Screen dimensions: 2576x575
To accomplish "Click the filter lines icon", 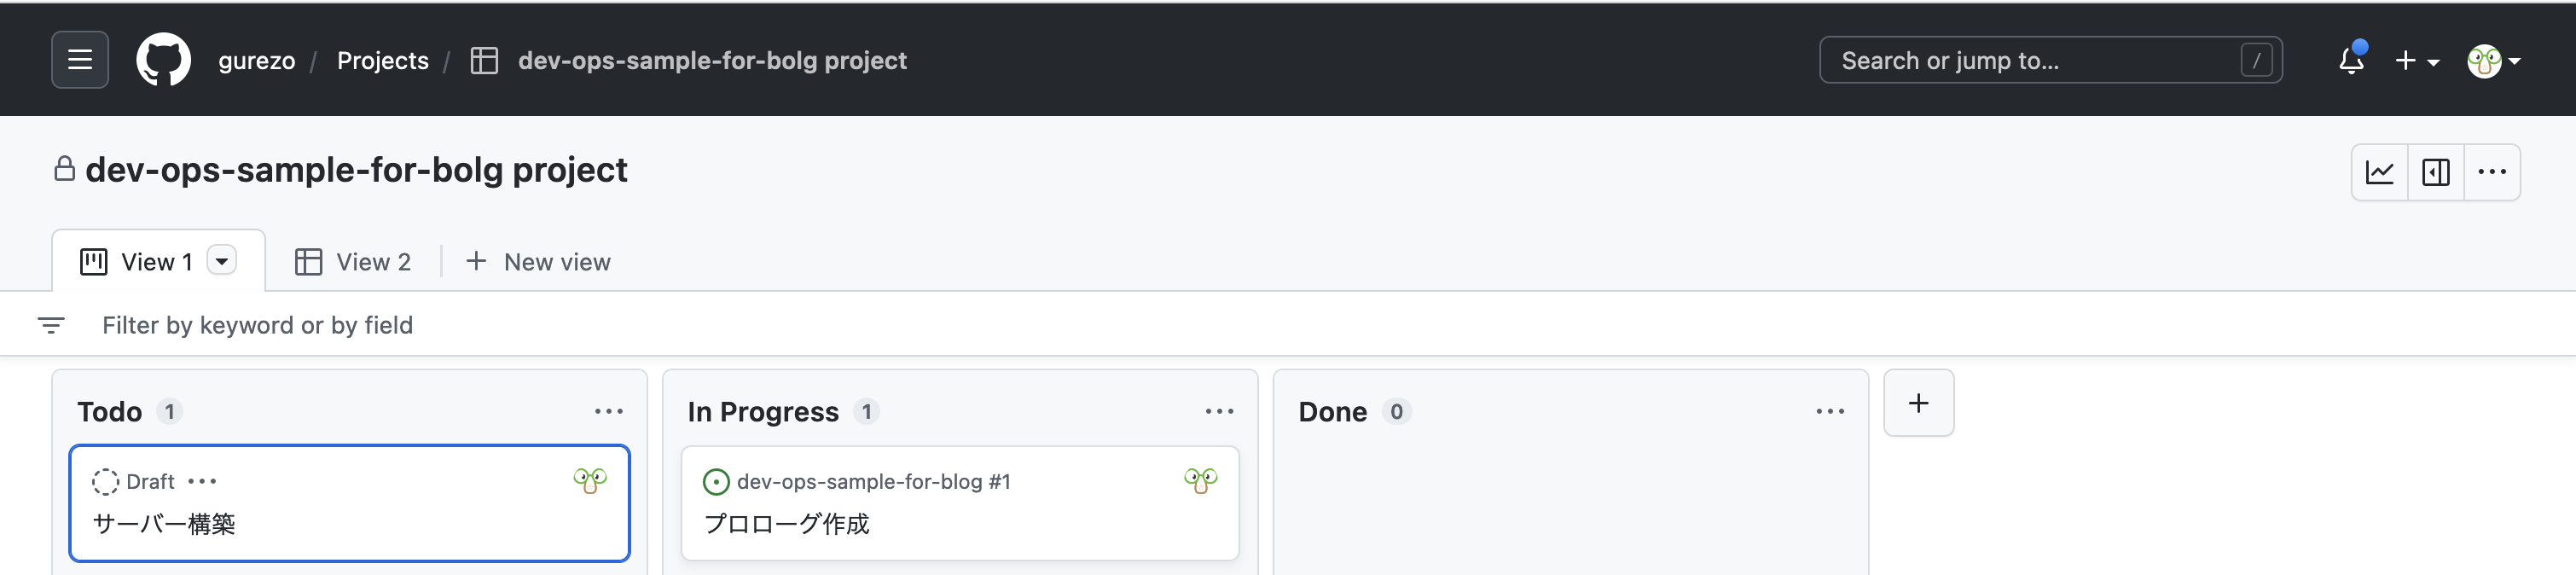I will pos(51,325).
